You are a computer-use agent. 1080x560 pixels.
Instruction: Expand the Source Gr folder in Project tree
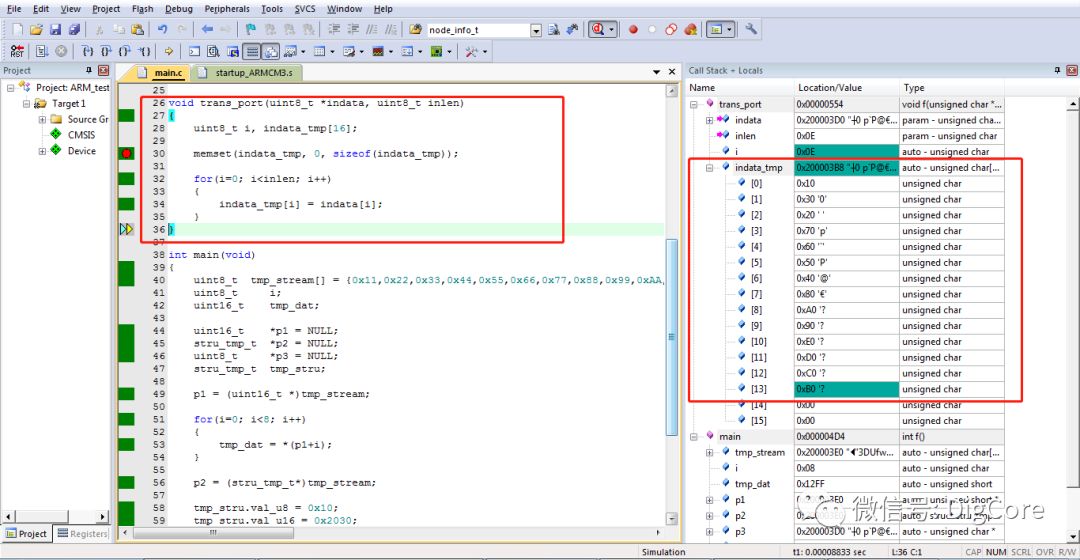42,119
